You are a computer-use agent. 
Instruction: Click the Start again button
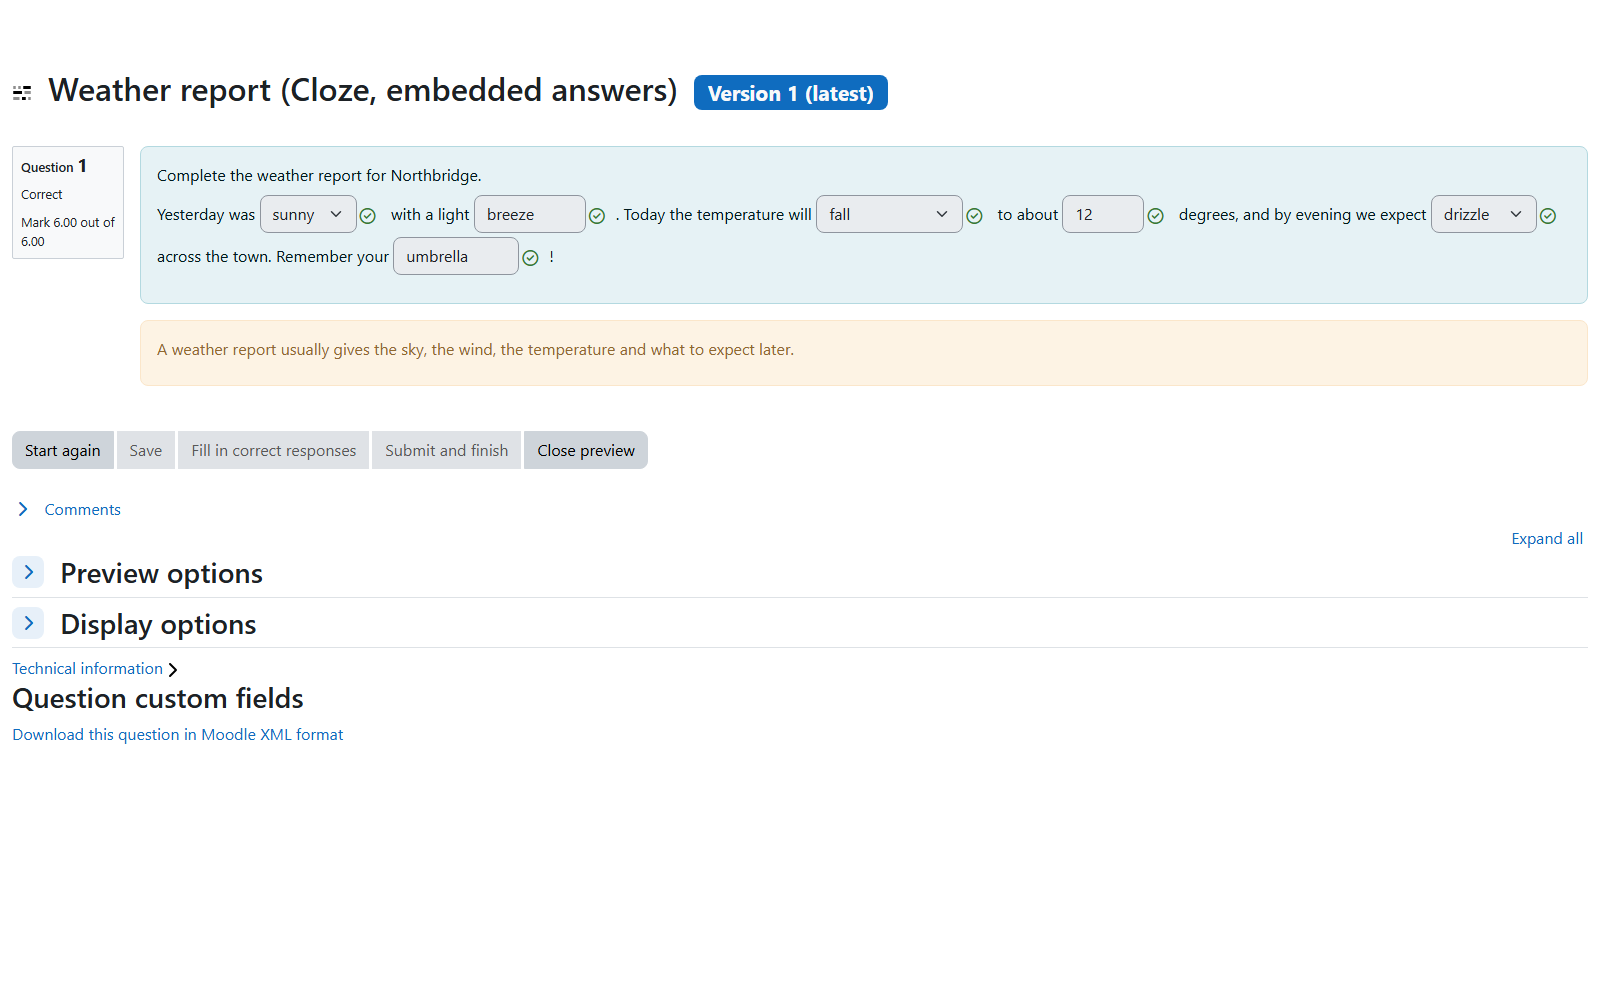[63, 450]
